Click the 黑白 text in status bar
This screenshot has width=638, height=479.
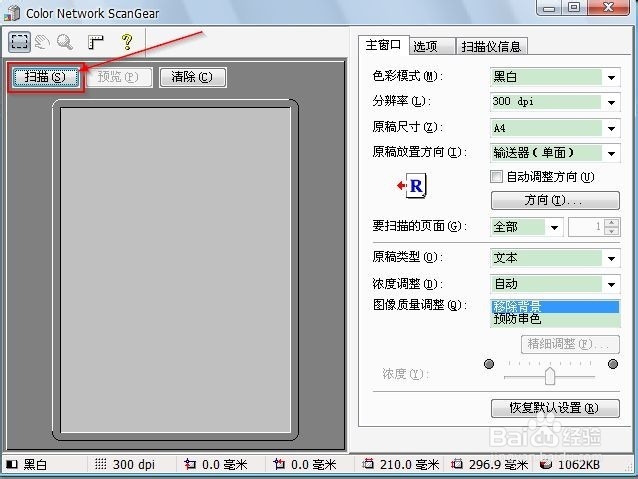coord(35,464)
